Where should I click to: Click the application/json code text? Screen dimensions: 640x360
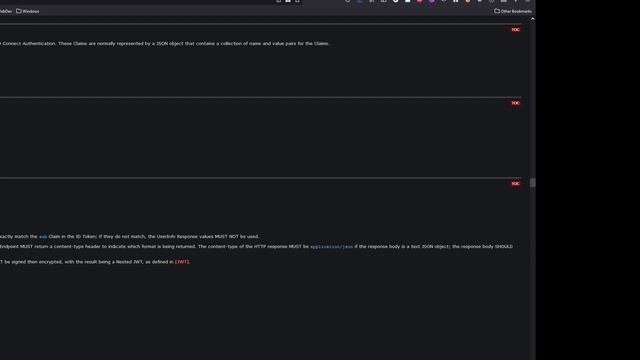[x=331, y=247]
